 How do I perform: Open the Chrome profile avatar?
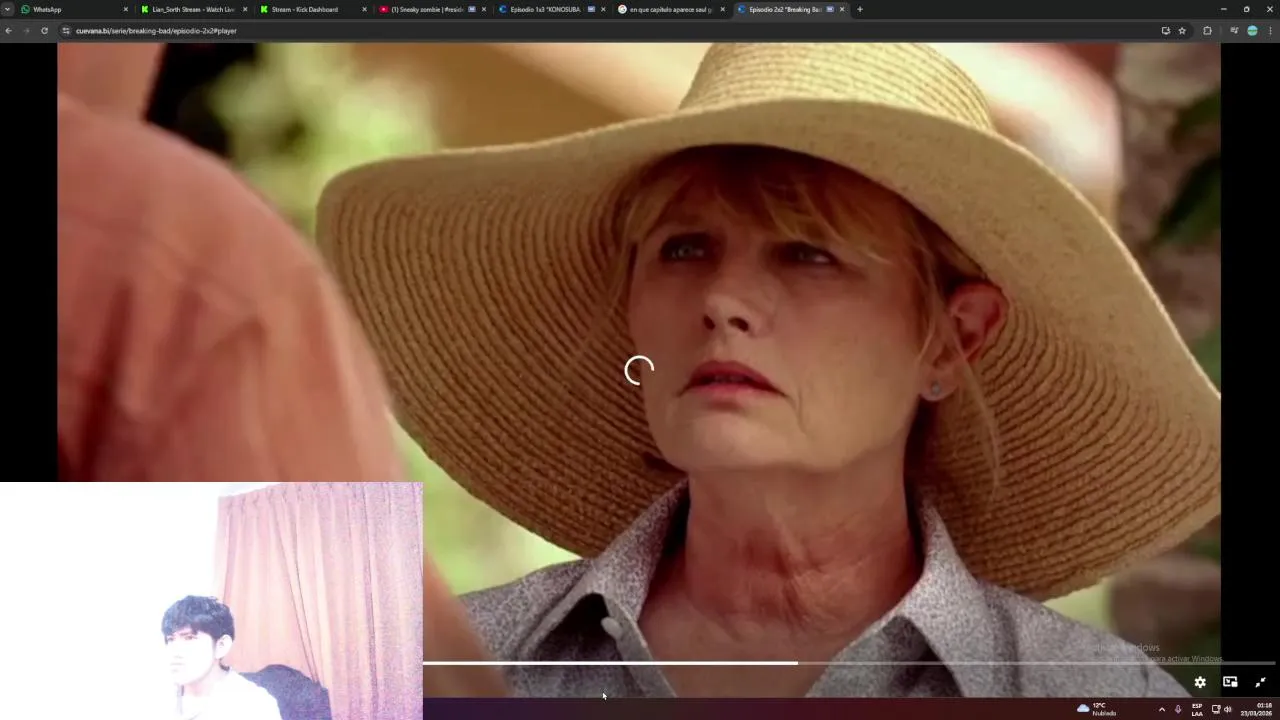click(x=1252, y=31)
